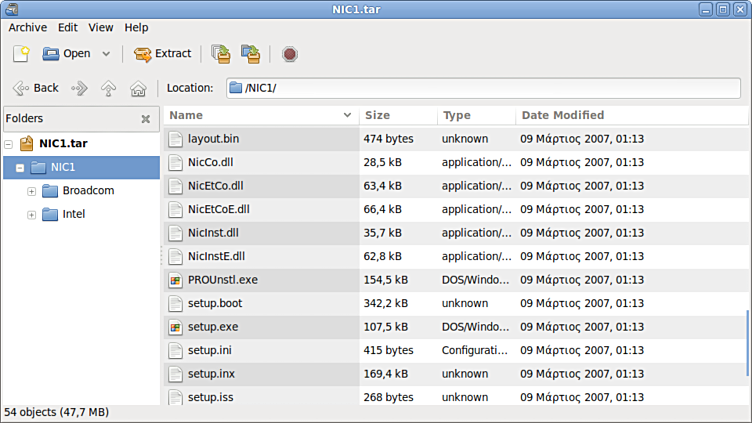Click the home folder icon
Screen dimensions: 752x423
tap(138, 88)
